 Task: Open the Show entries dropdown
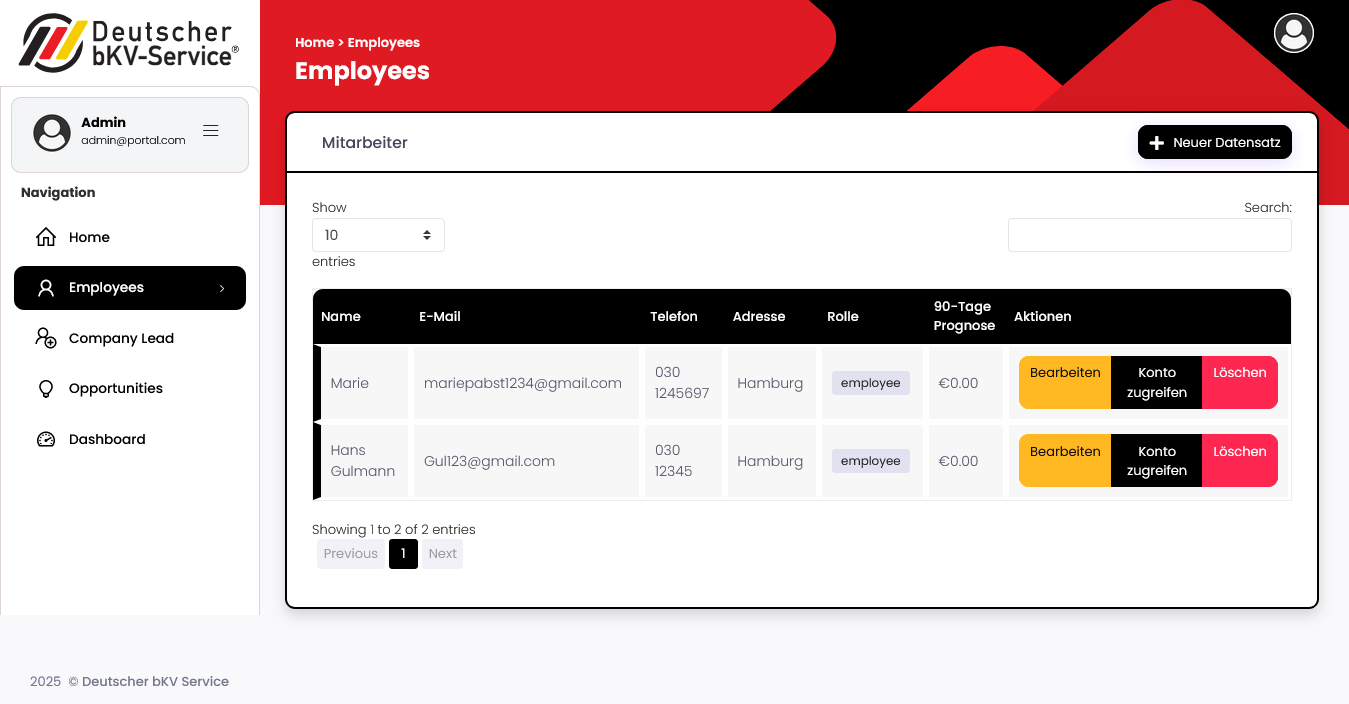point(378,235)
